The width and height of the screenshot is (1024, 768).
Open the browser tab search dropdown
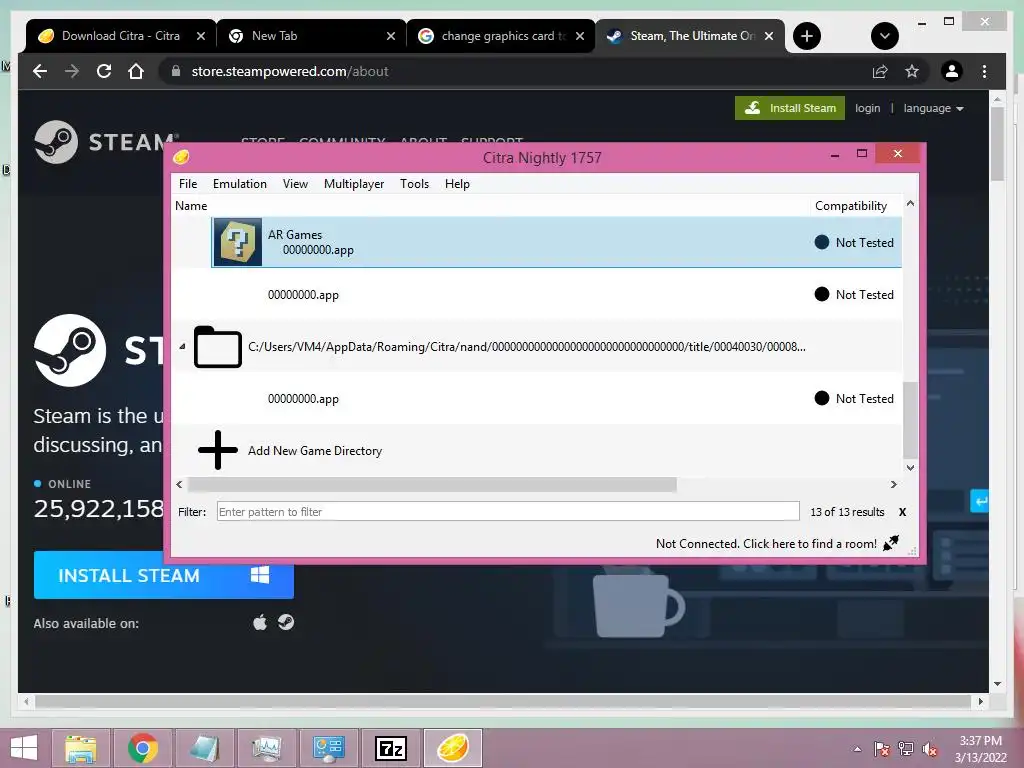[x=885, y=36]
